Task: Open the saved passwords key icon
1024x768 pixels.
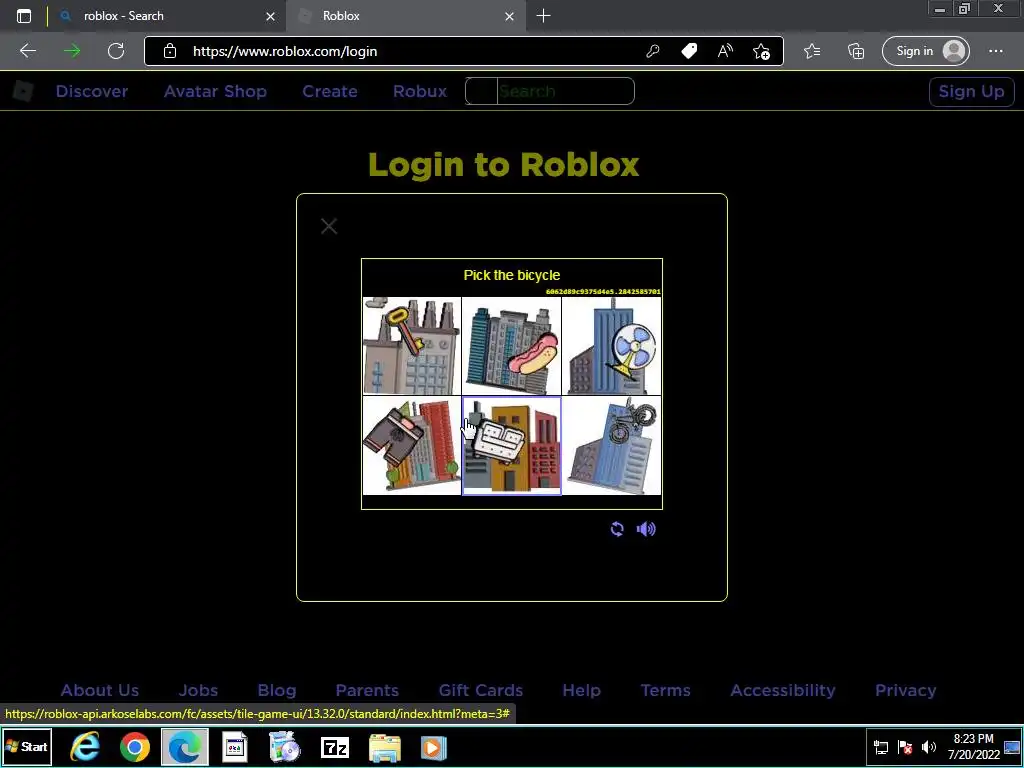Action: (x=652, y=51)
